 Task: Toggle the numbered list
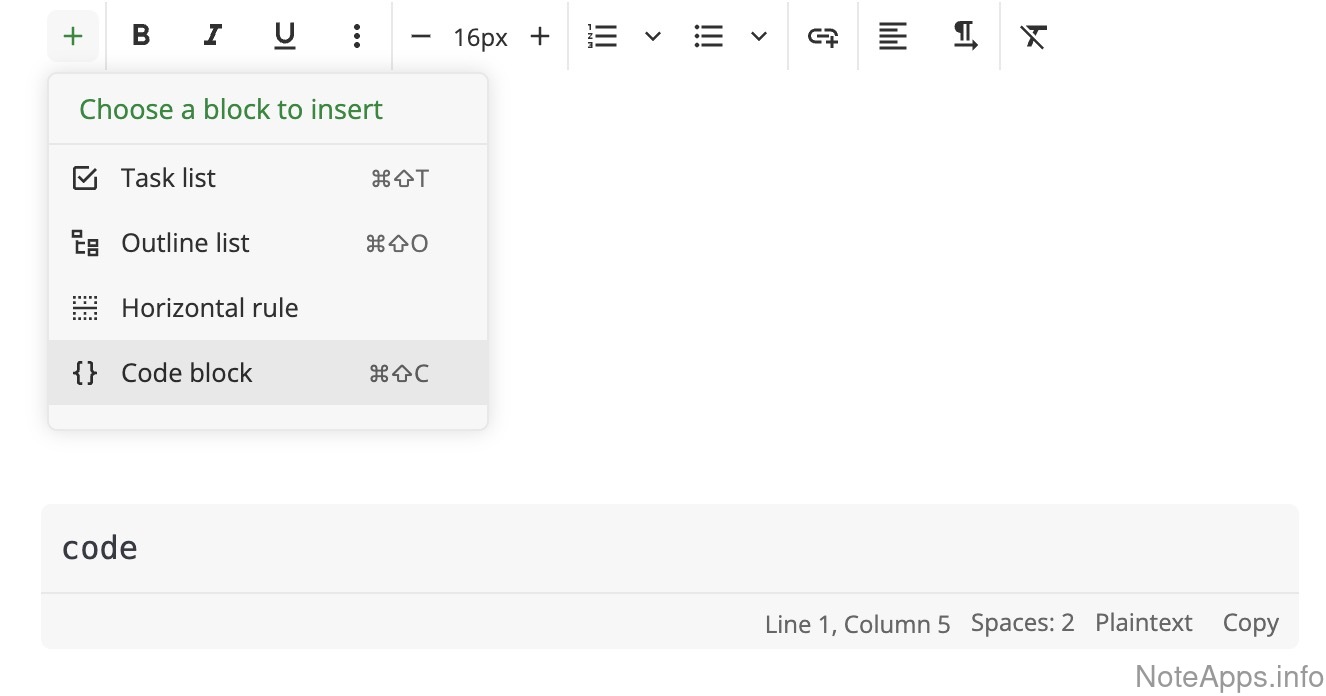point(603,37)
